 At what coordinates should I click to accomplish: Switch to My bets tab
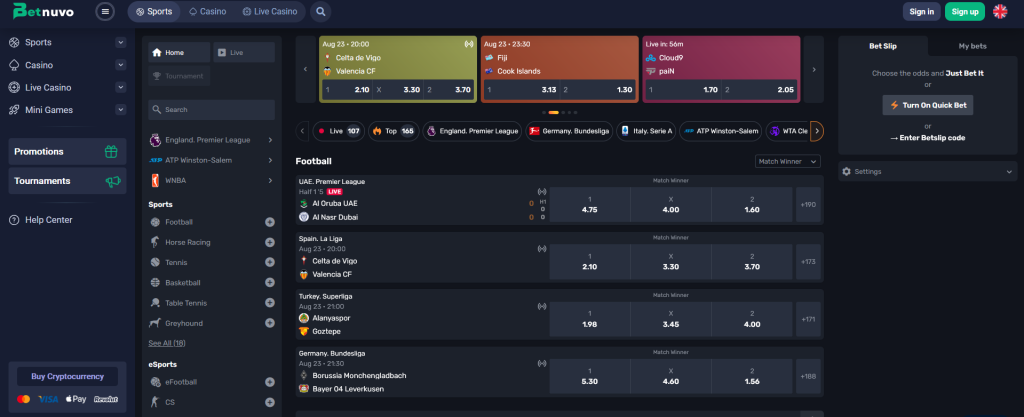point(972,46)
